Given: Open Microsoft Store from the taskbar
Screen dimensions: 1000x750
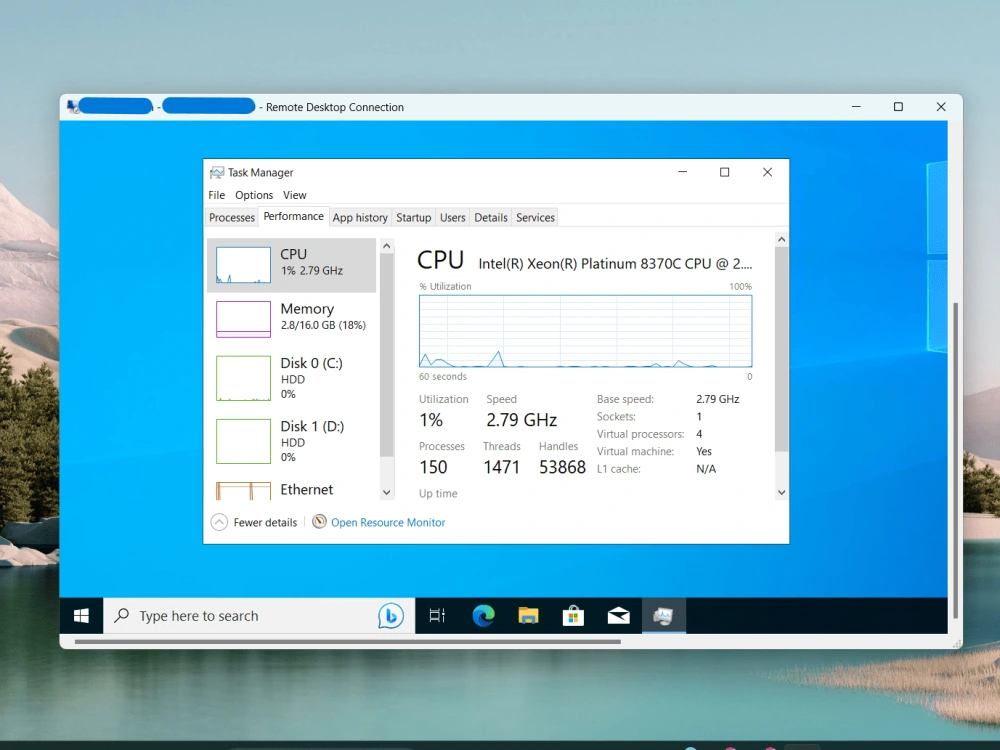Looking at the screenshot, I should point(573,615).
